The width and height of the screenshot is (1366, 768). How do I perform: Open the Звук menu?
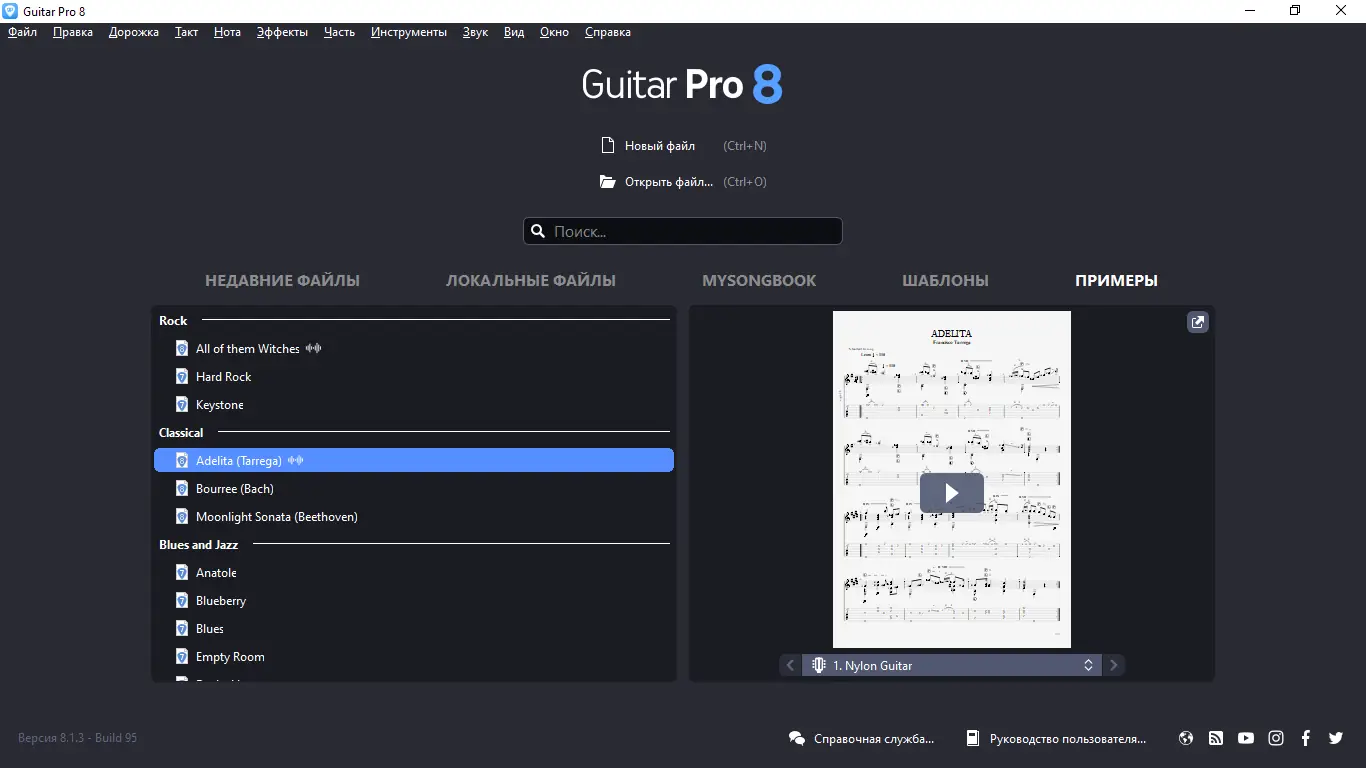click(x=475, y=32)
